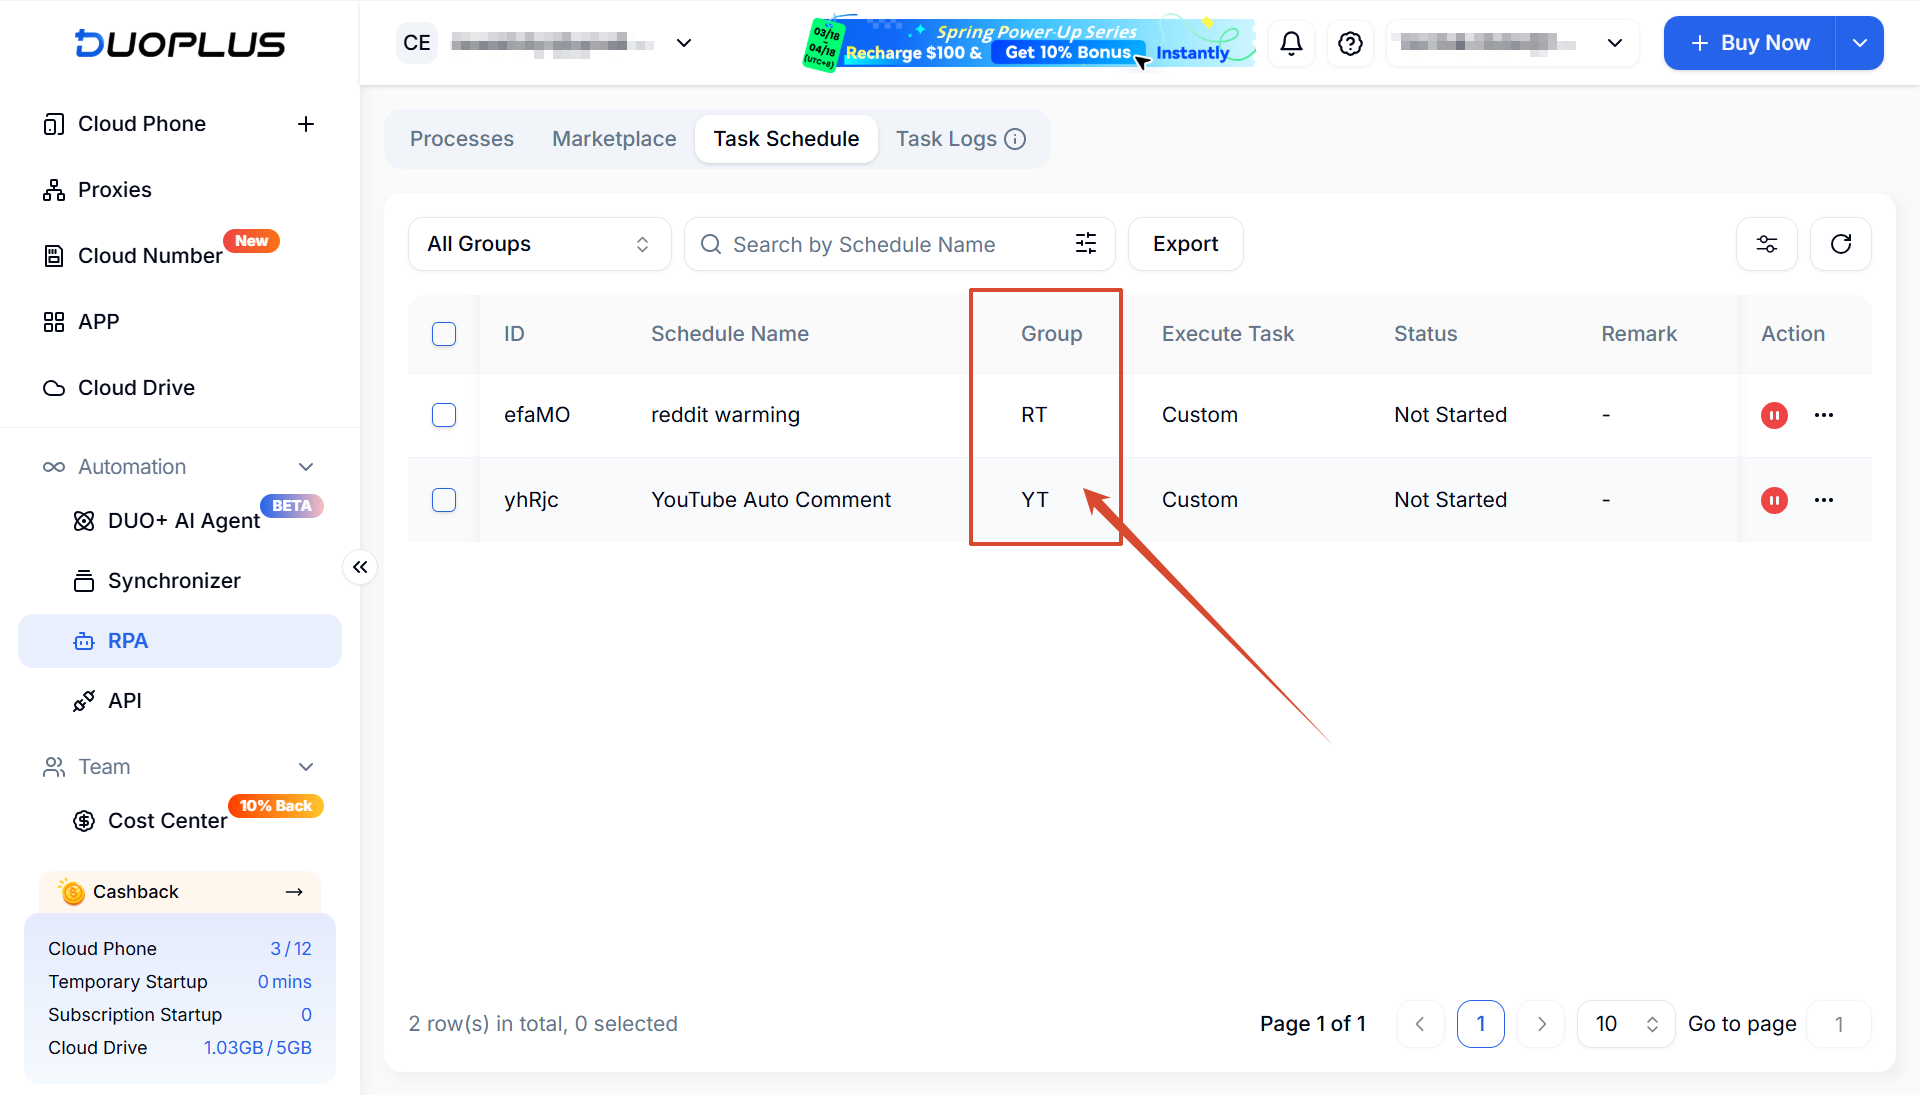Go to the previous page arrow
The width and height of the screenshot is (1920, 1095).
[1420, 1024]
